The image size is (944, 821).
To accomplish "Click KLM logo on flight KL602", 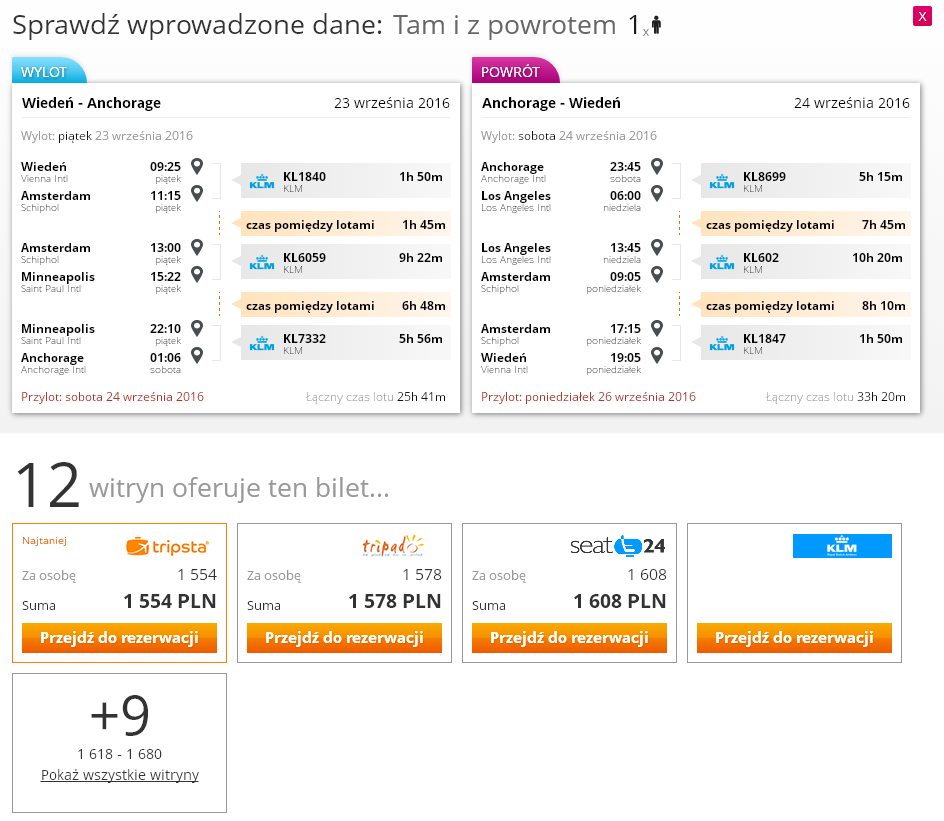I will pos(722,262).
